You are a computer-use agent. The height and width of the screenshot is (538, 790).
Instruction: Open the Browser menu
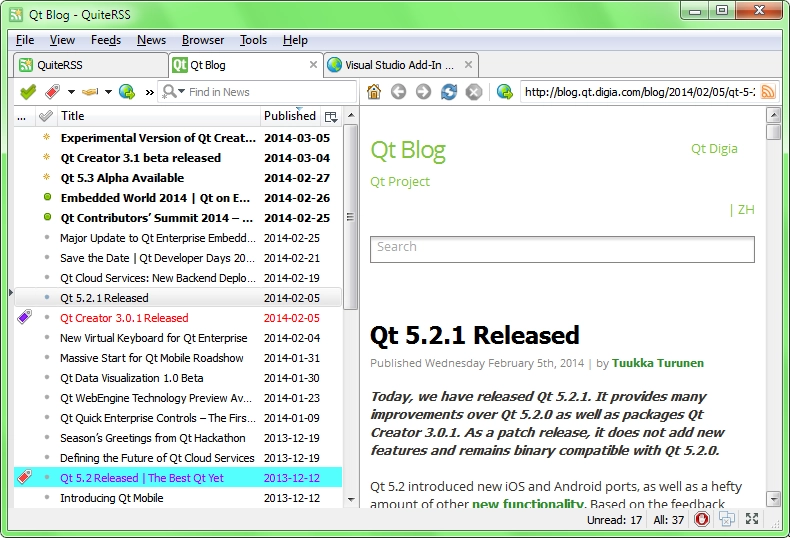pos(203,40)
